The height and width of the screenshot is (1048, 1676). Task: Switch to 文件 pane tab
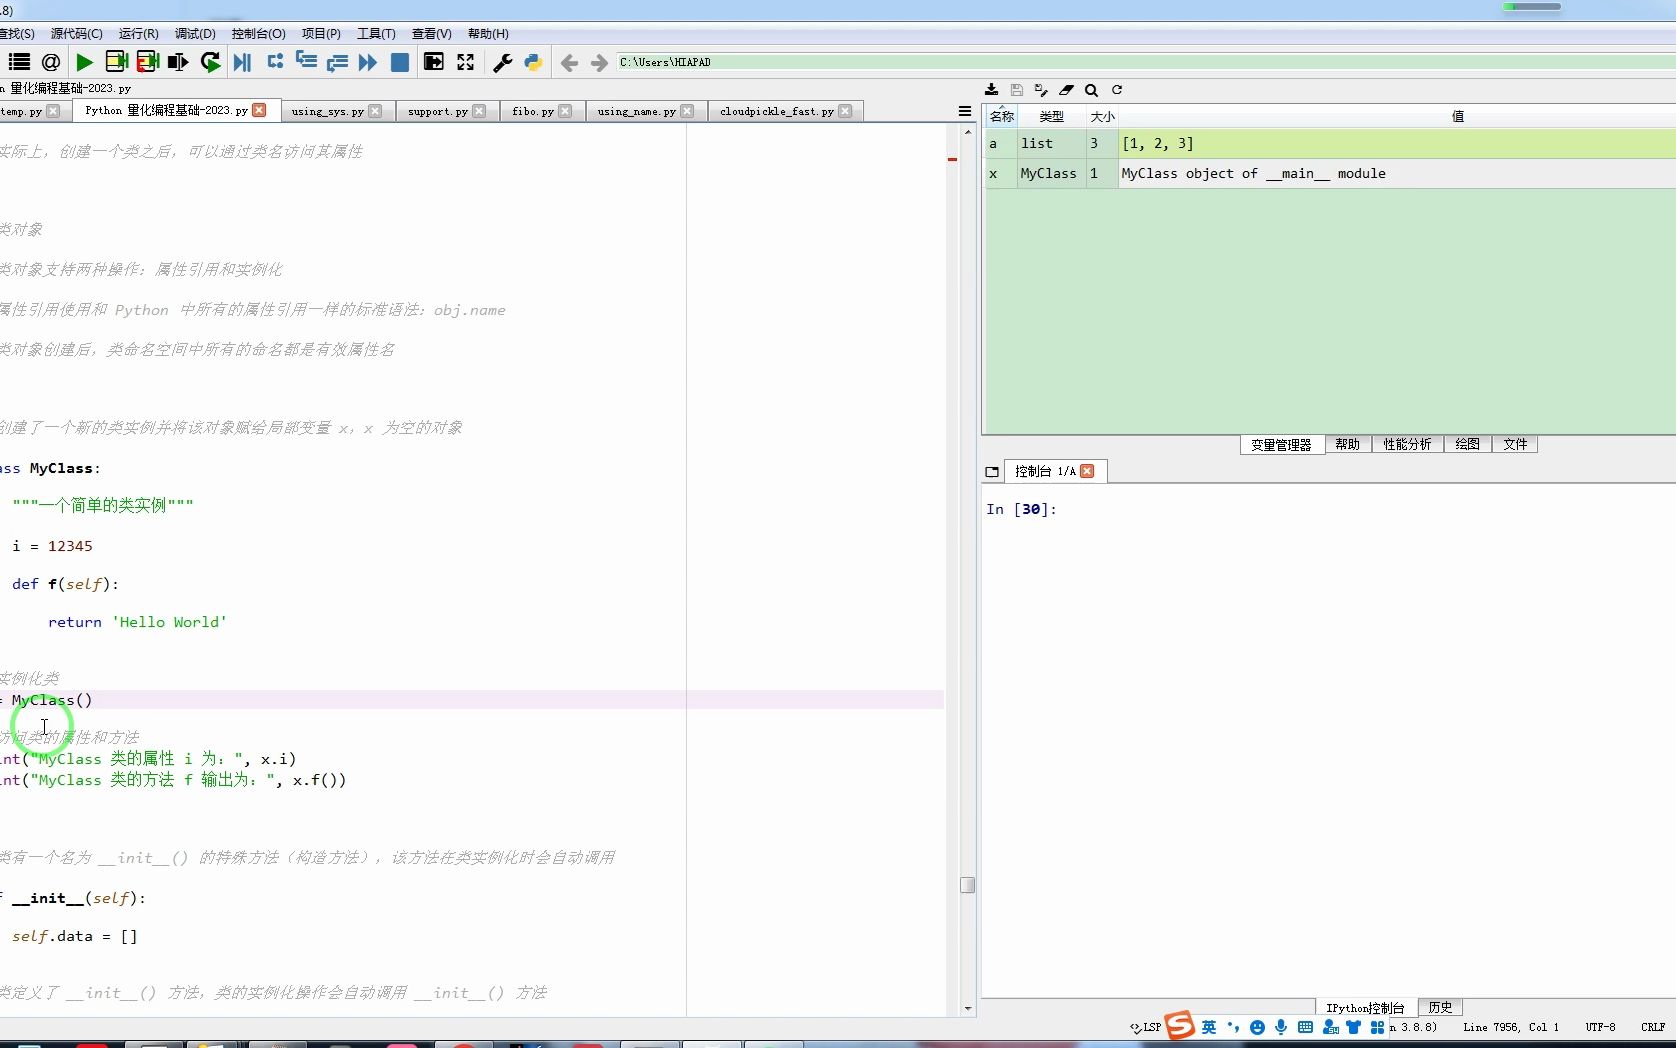click(1515, 444)
